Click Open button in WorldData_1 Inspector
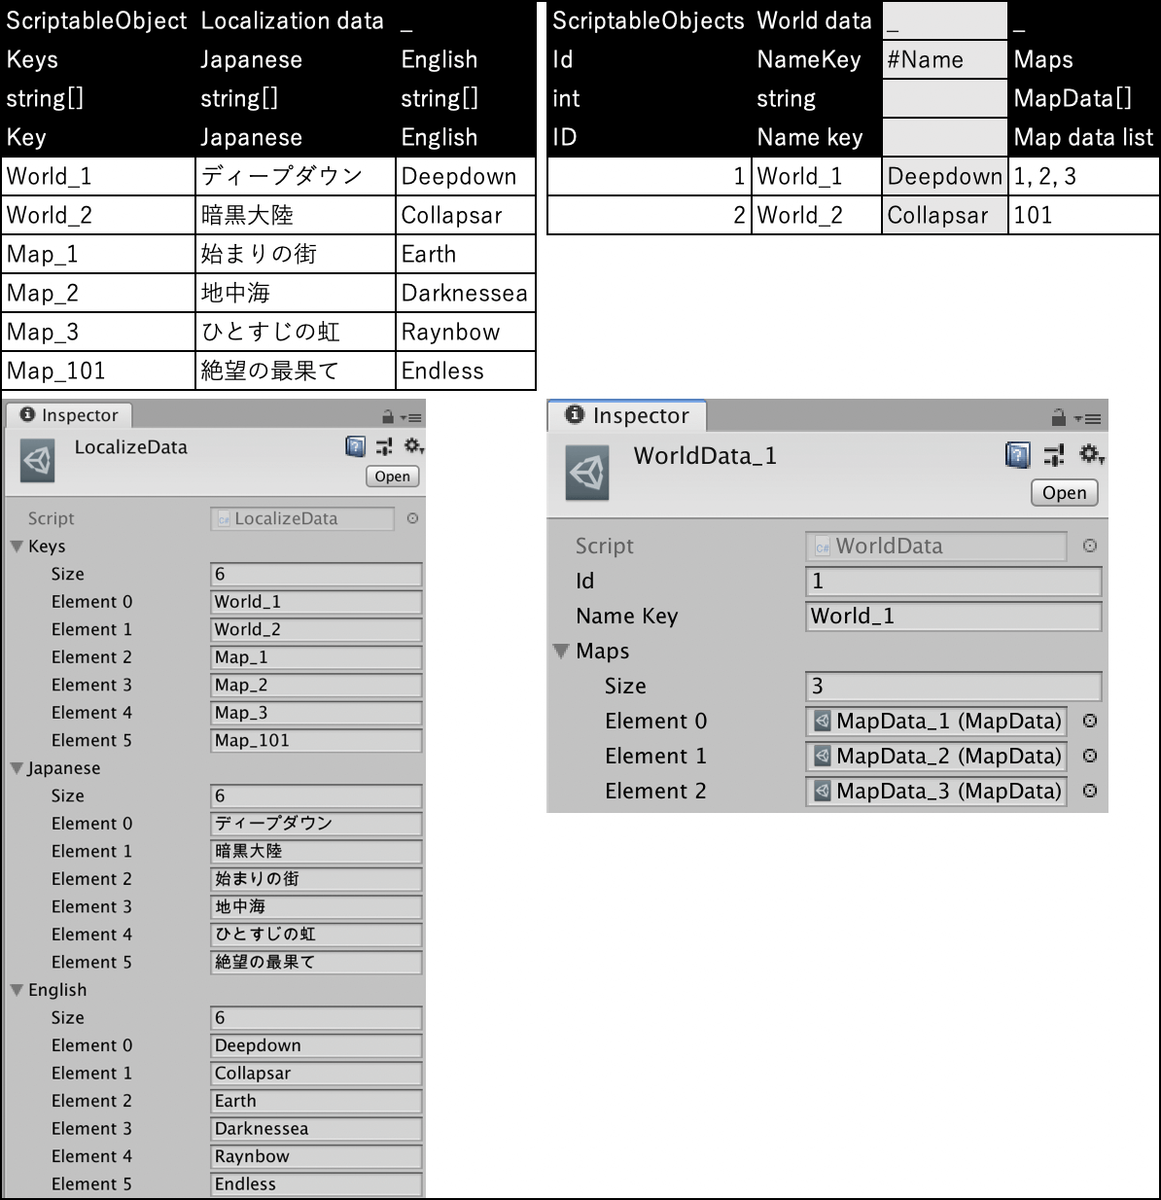The image size is (1161, 1200). coord(1064,493)
